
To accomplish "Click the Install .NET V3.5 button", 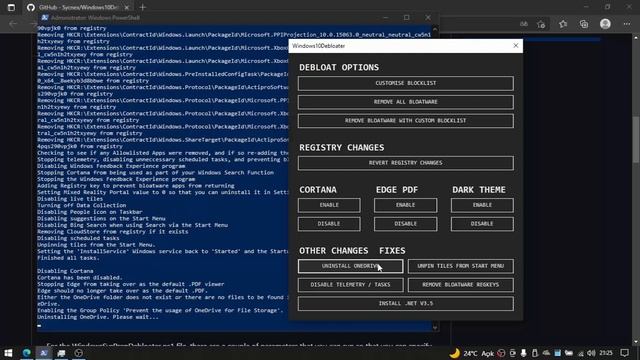I will click(405, 304).
